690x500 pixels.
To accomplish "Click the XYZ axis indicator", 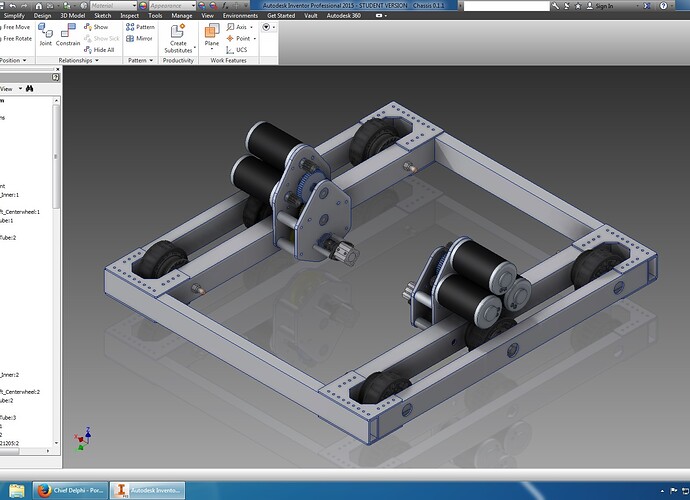I will pyautogui.click(x=83, y=438).
